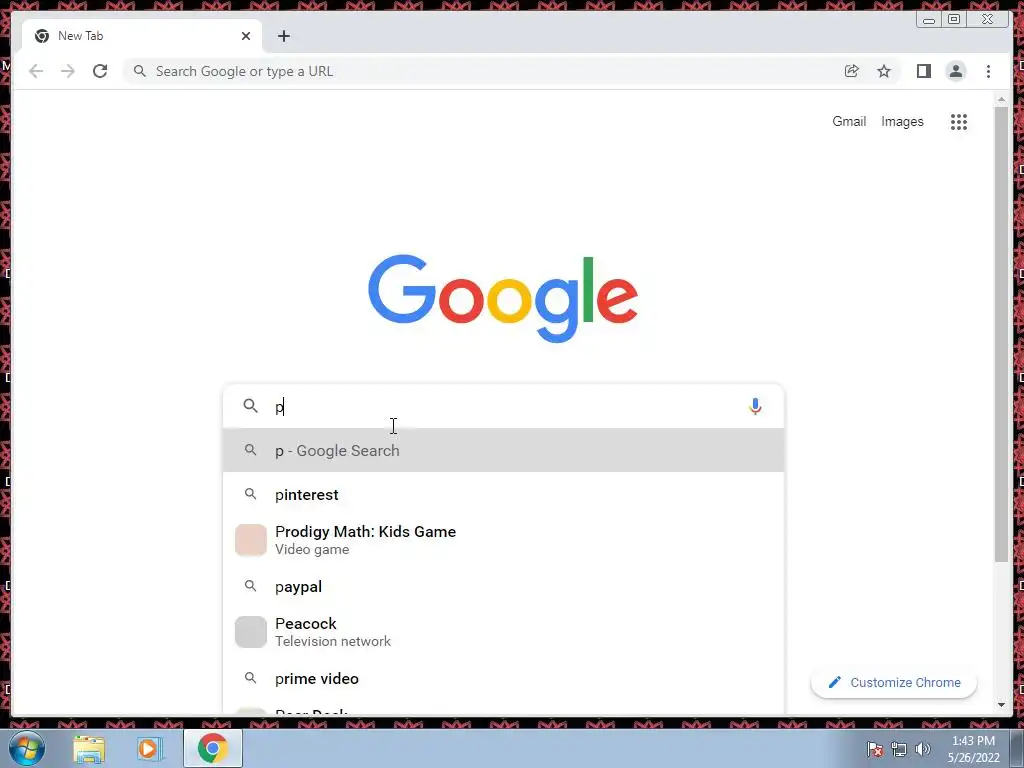The width and height of the screenshot is (1024, 768).
Task: Open the Images link
Action: (902, 121)
